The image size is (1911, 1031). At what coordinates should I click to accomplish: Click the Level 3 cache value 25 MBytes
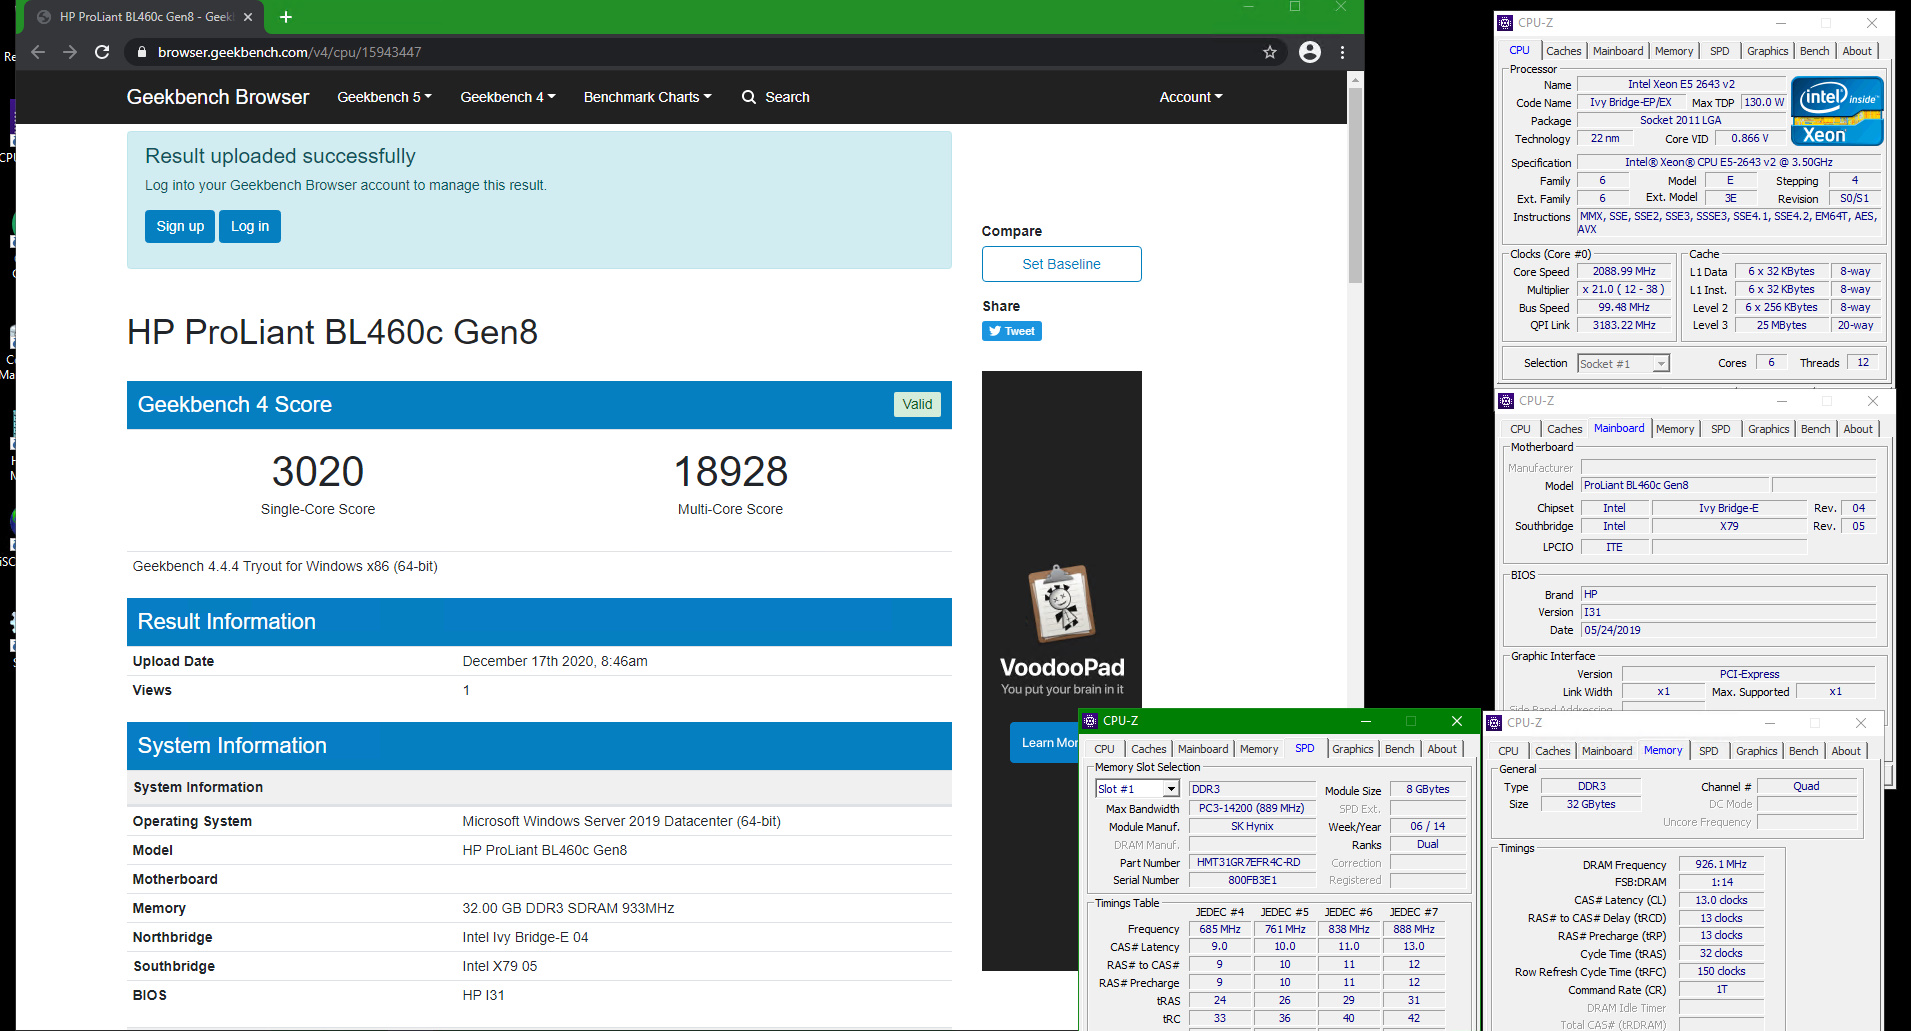coord(1782,325)
